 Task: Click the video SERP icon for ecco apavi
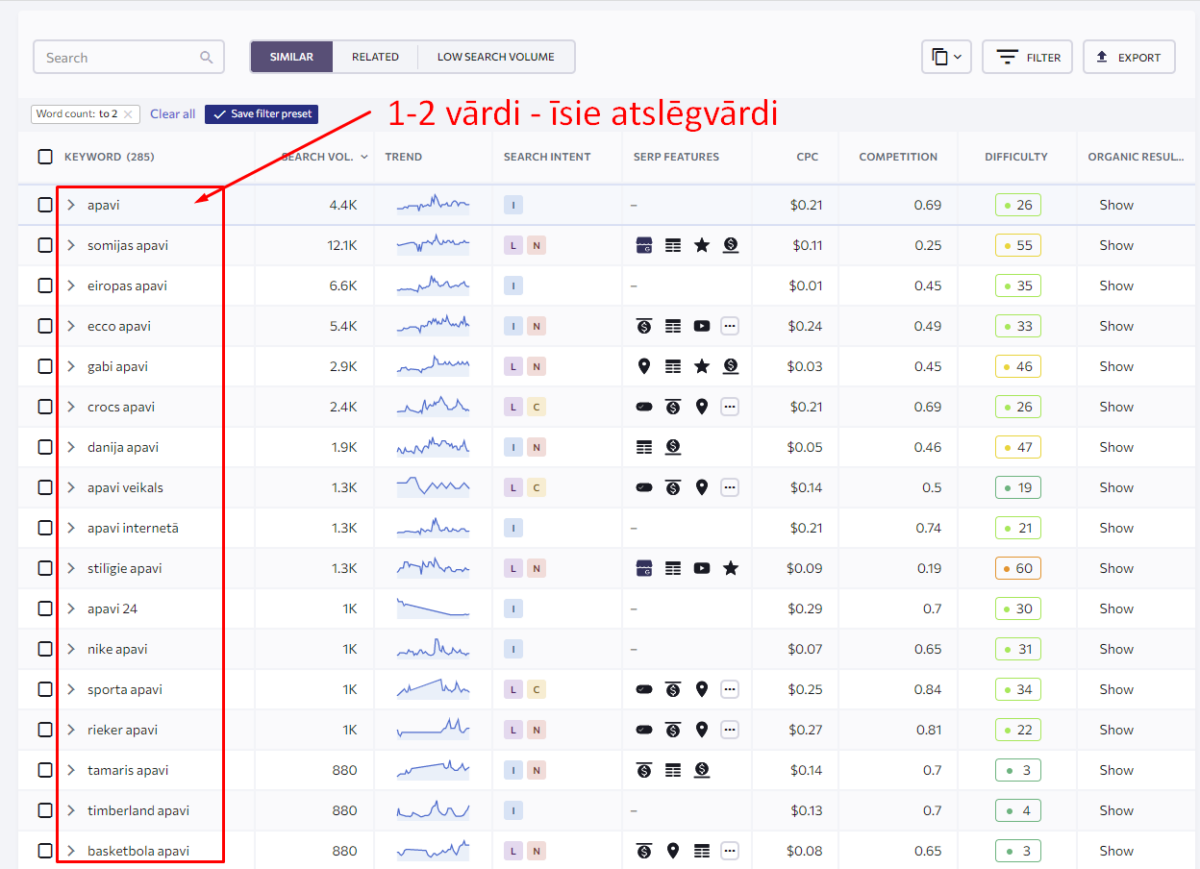click(701, 326)
